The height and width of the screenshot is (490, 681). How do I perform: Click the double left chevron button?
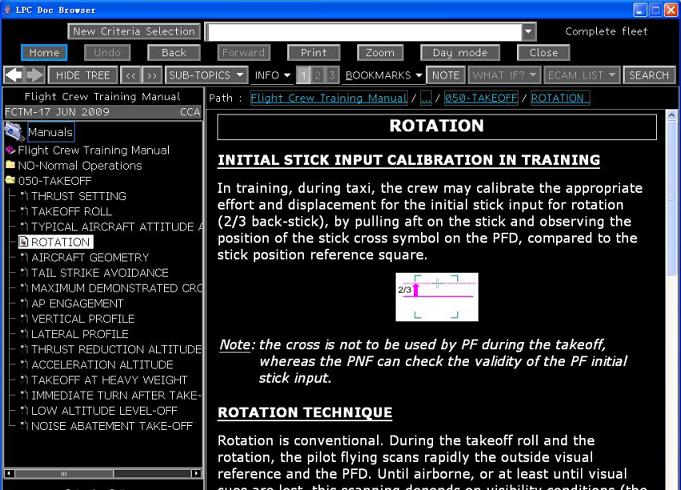[131, 75]
